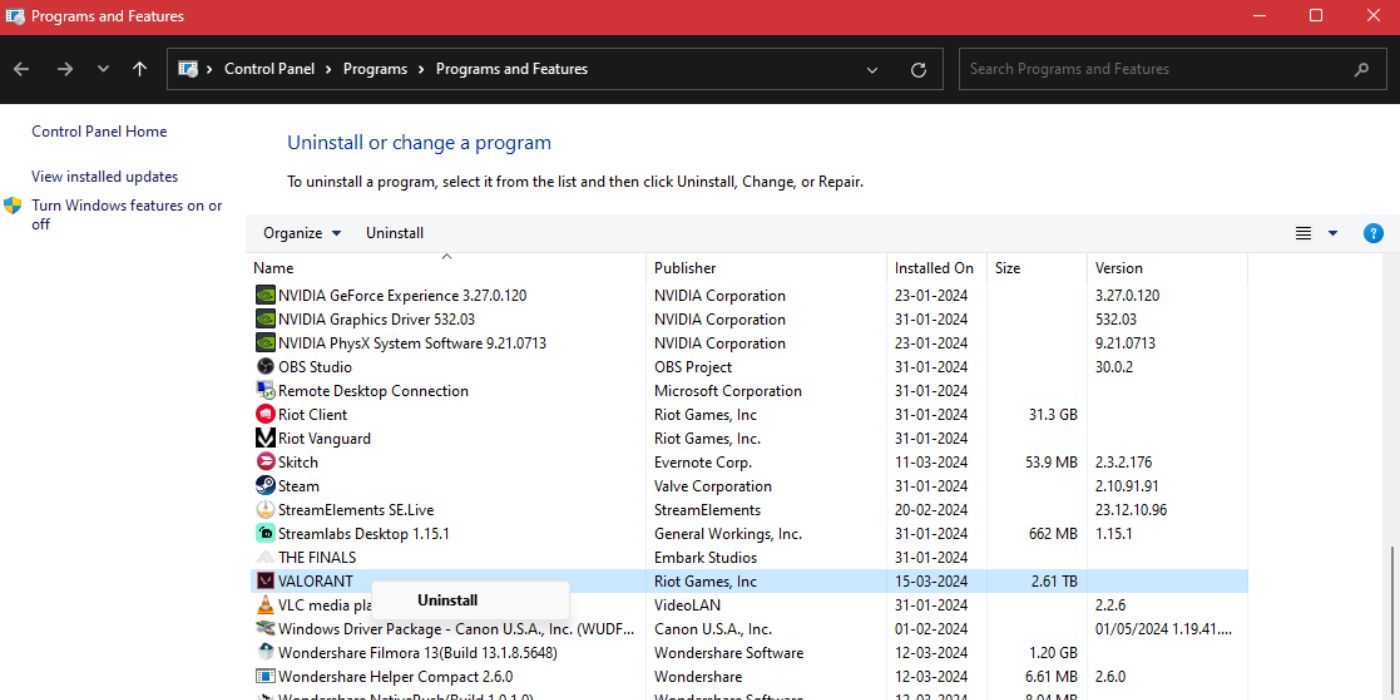Select the NVIDIA GeForce Experience icon

264,295
